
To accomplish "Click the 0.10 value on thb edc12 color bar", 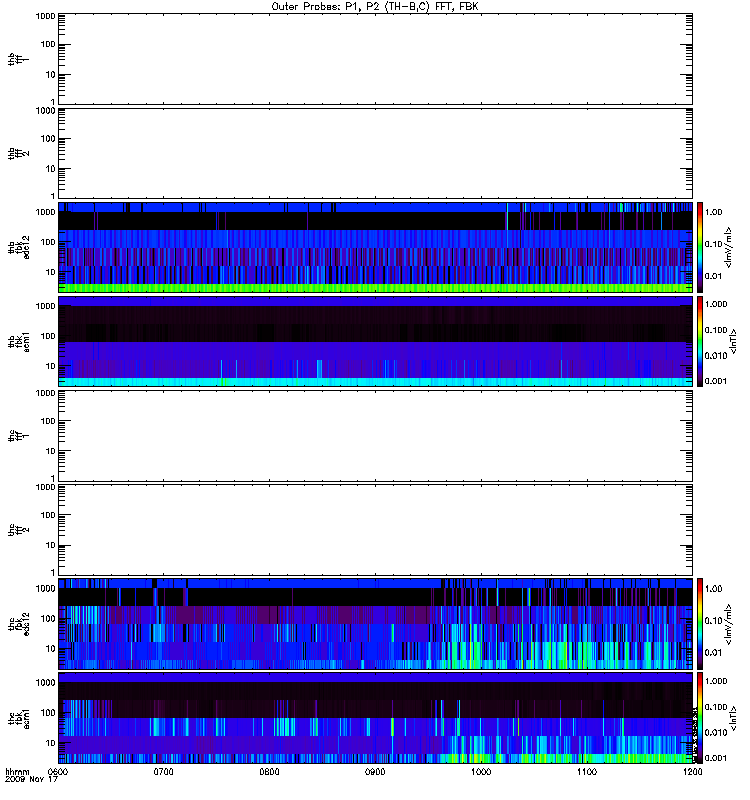I will pos(713,244).
